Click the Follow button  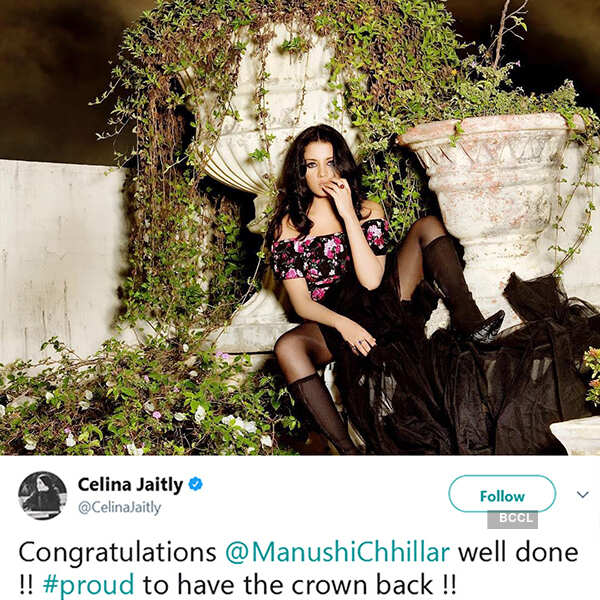[502, 494]
